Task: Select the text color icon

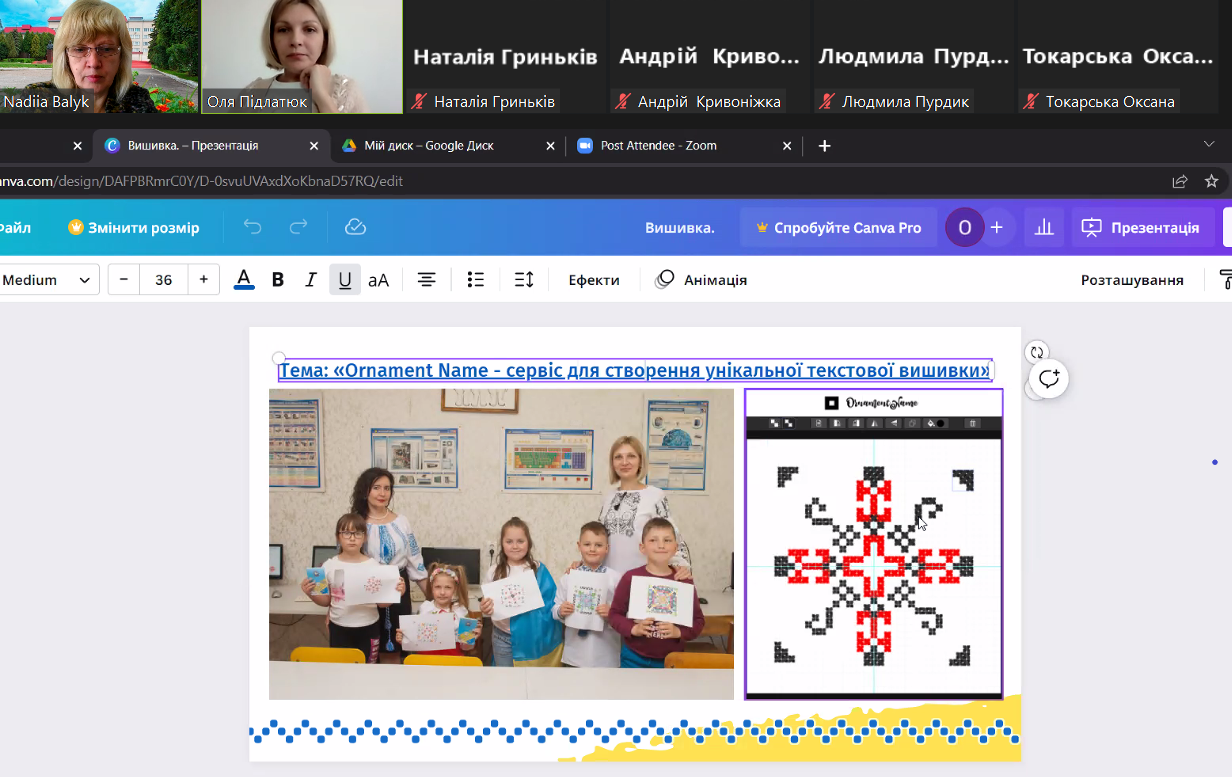Action: click(243, 280)
